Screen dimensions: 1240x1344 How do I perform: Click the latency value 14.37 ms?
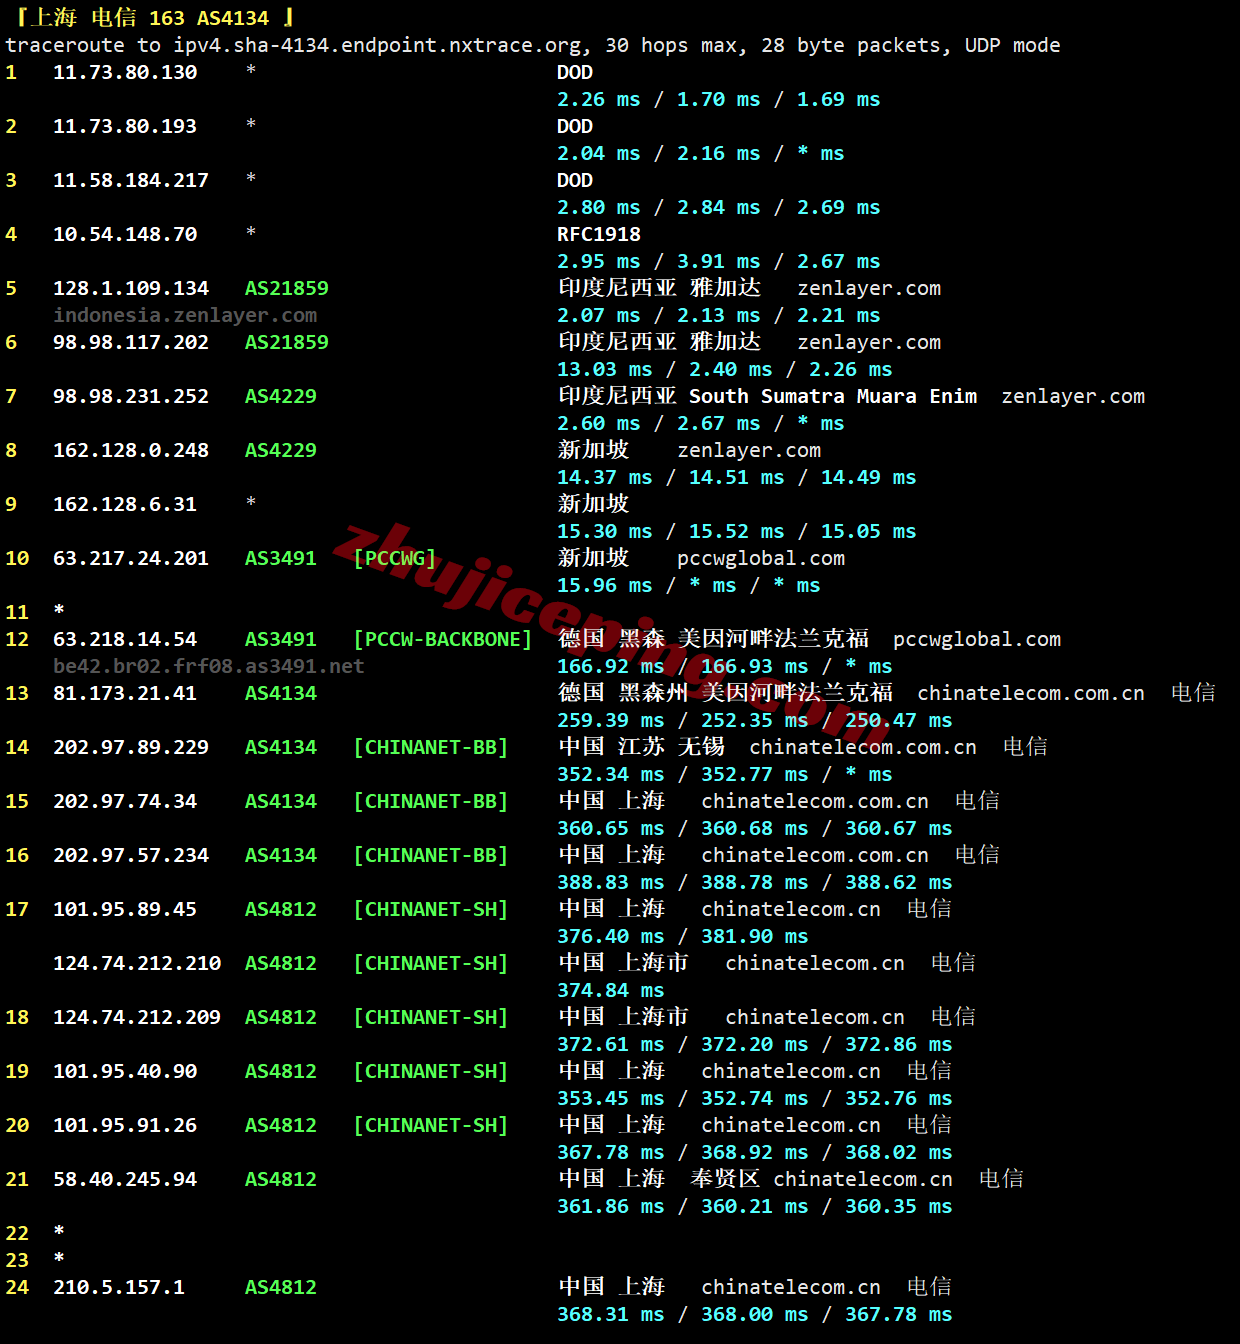(x=605, y=477)
